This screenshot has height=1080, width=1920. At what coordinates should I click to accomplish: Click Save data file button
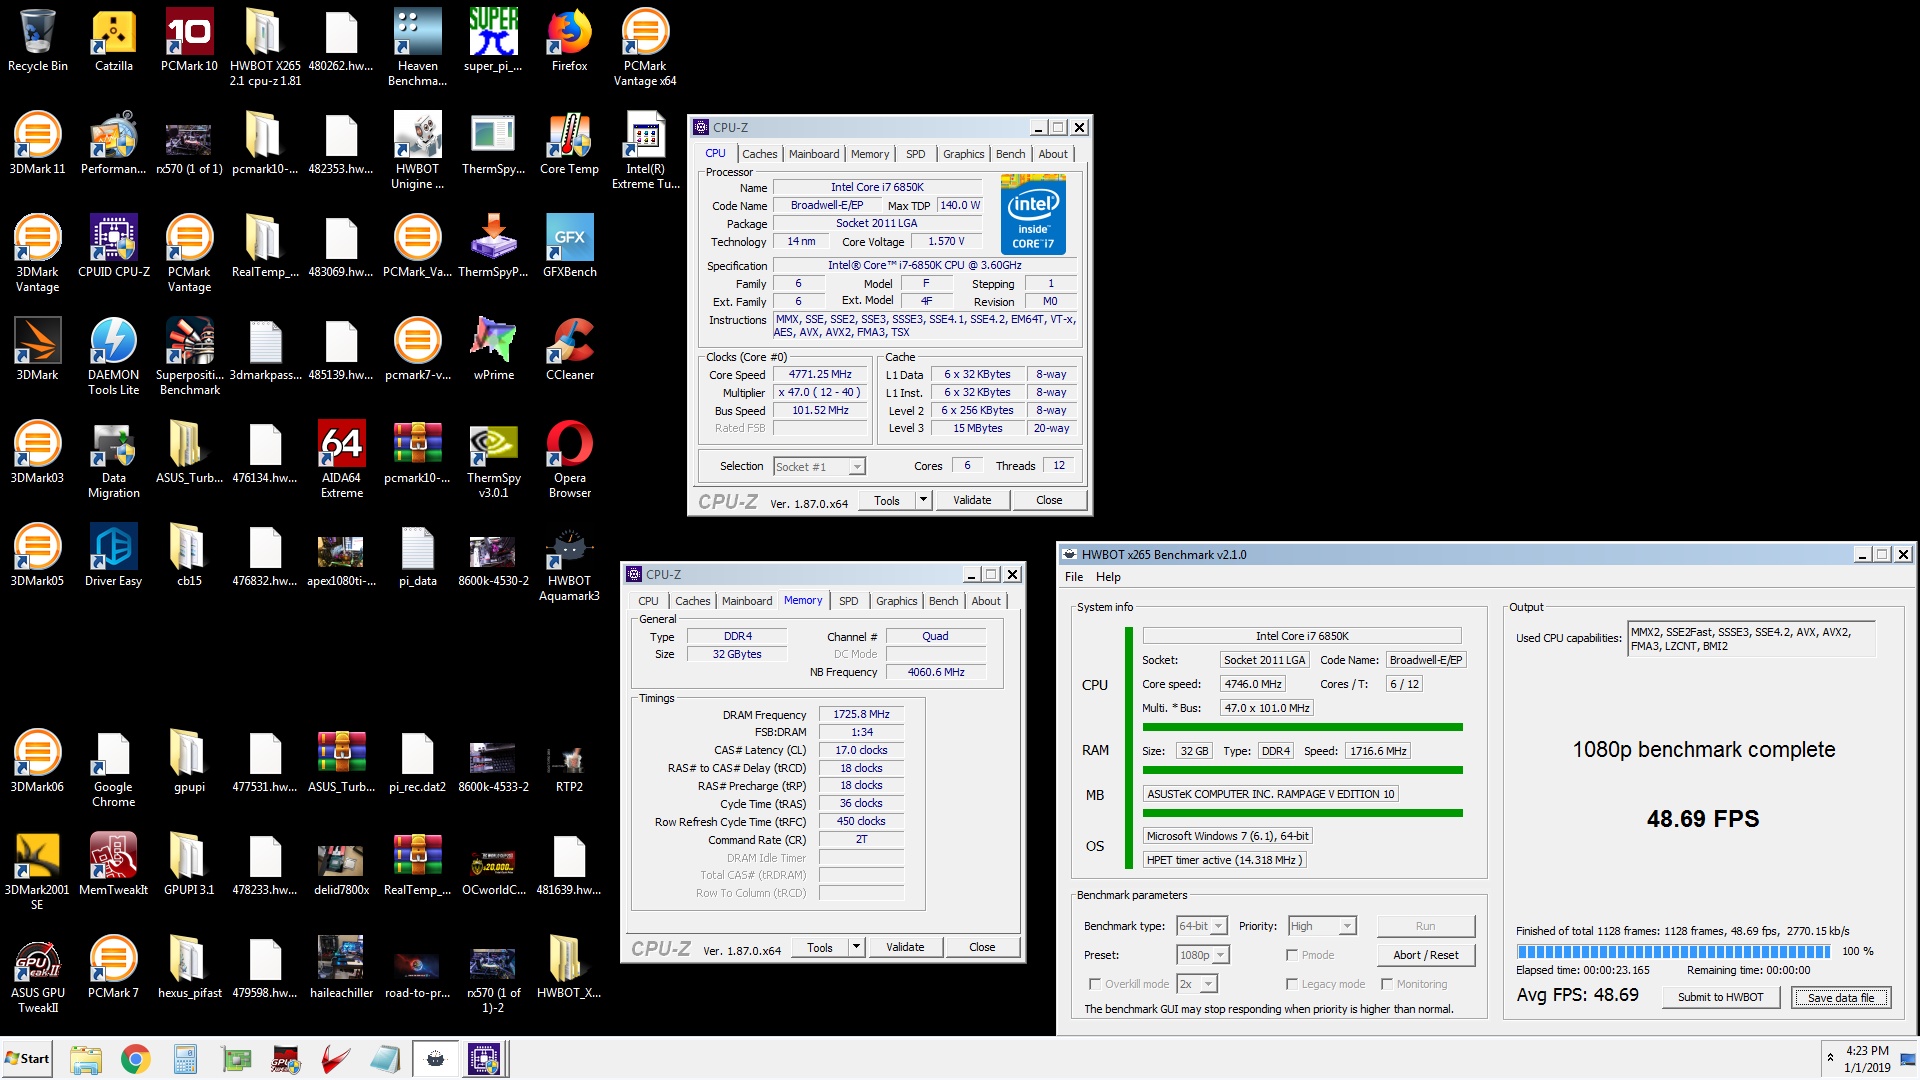(1840, 997)
